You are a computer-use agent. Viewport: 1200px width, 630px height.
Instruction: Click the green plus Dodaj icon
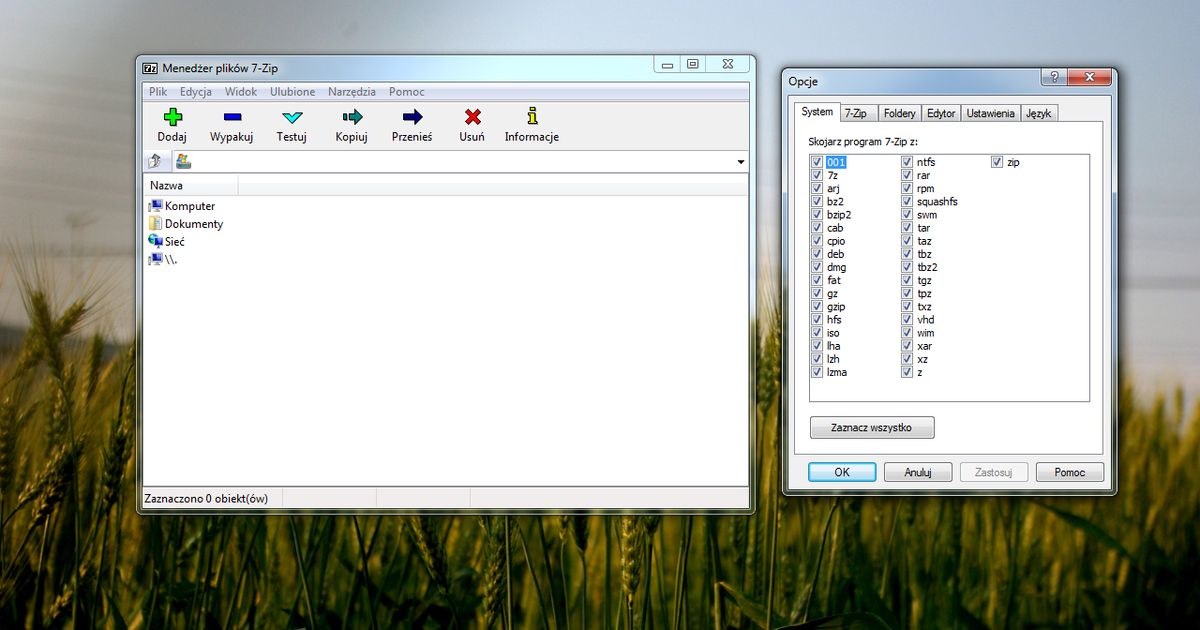[x=172, y=118]
